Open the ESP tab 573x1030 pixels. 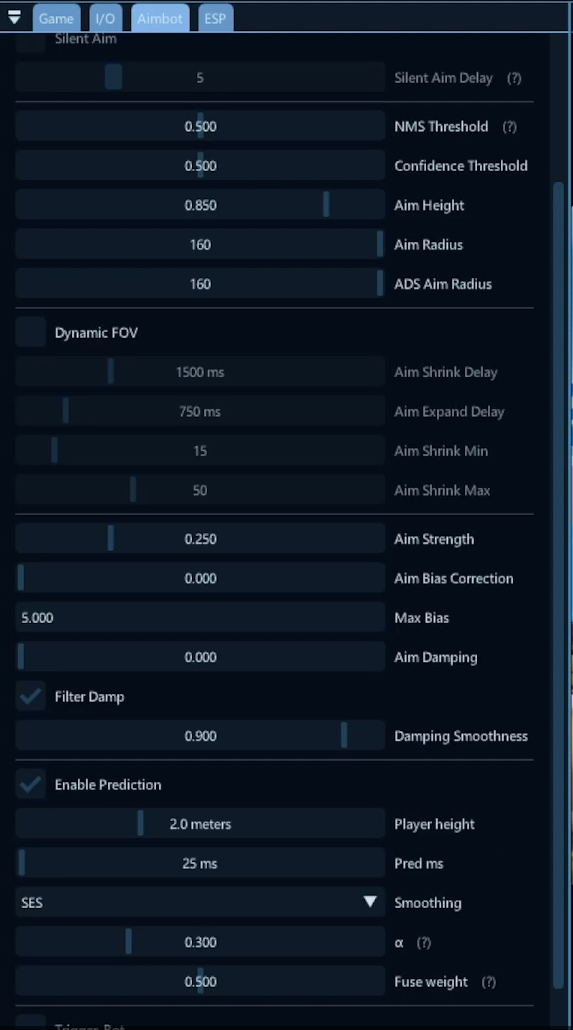pyautogui.click(x=215, y=18)
